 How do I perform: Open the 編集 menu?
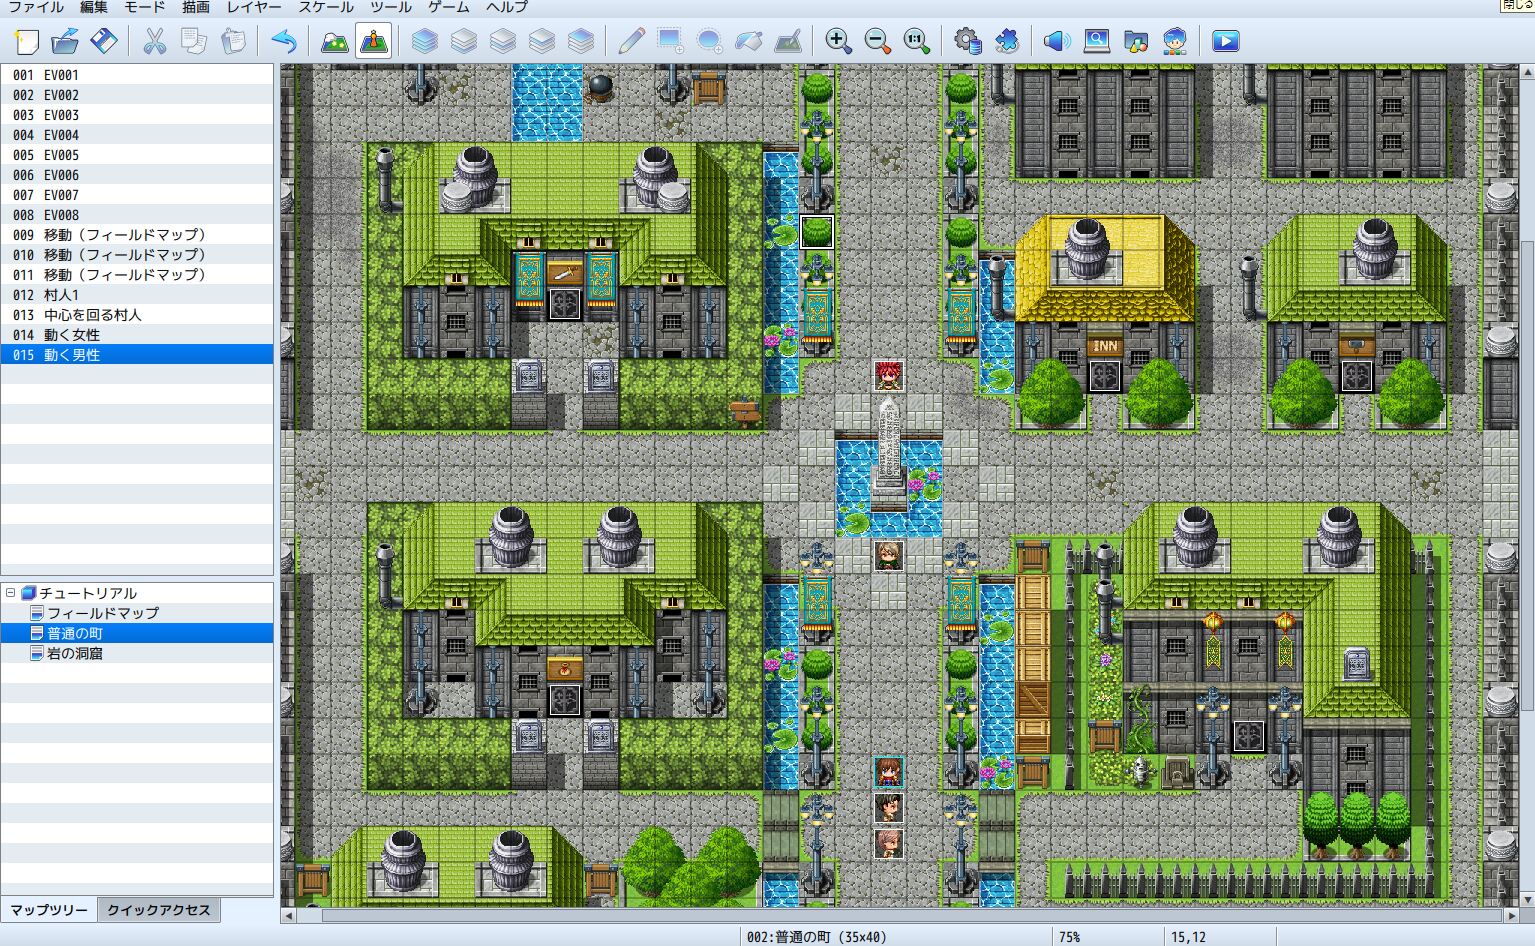[x=93, y=7]
